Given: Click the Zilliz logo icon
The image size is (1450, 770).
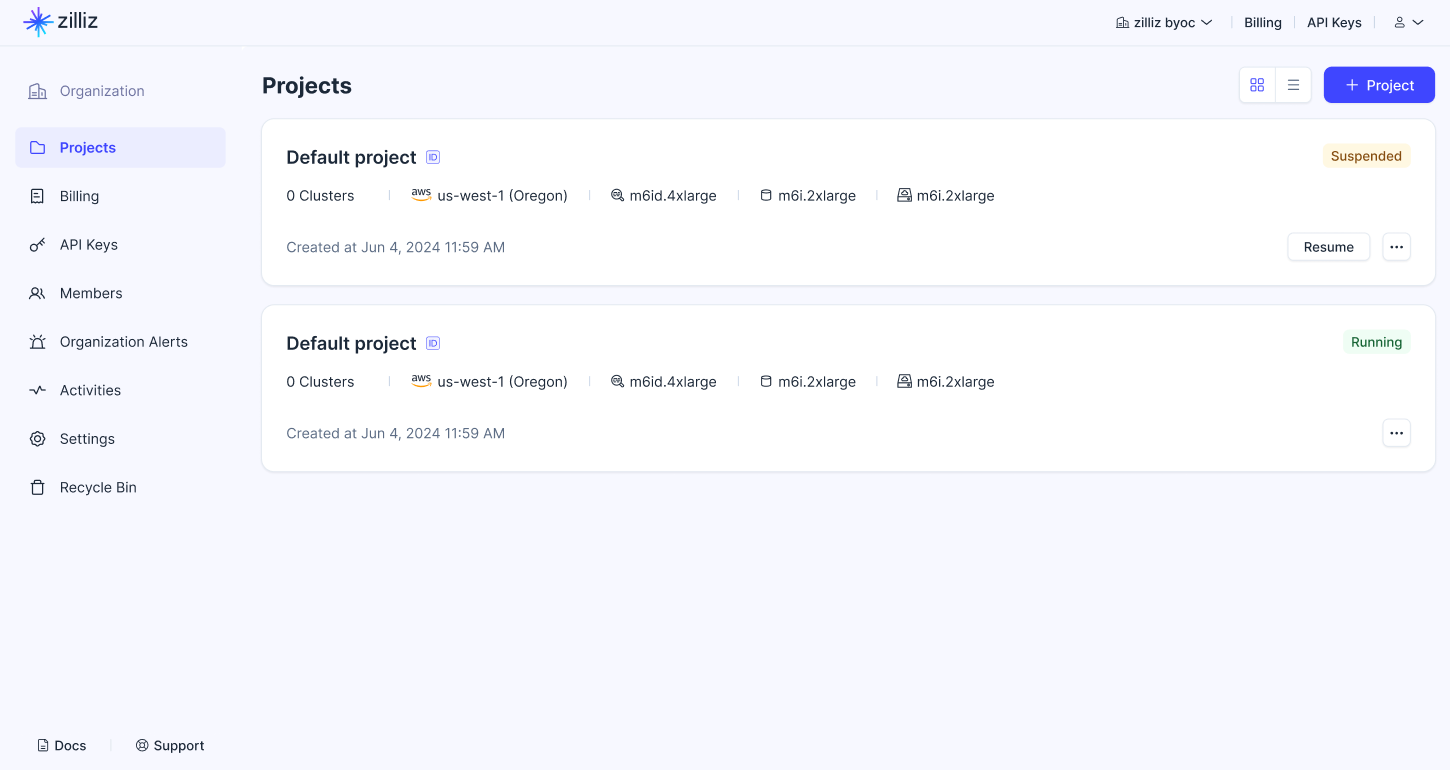Looking at the screenshot, I should (x=38, y=21).
